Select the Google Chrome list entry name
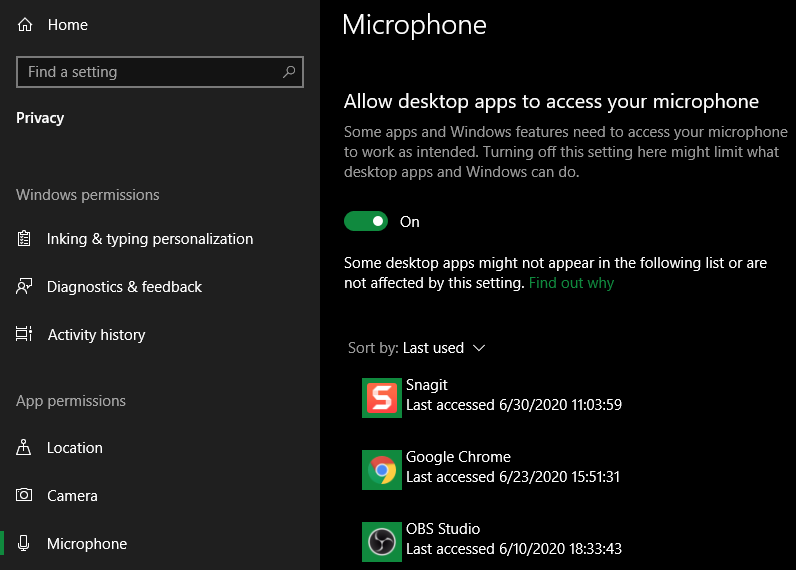This screenshot has width=796, height=570. (x=458, y=457)
